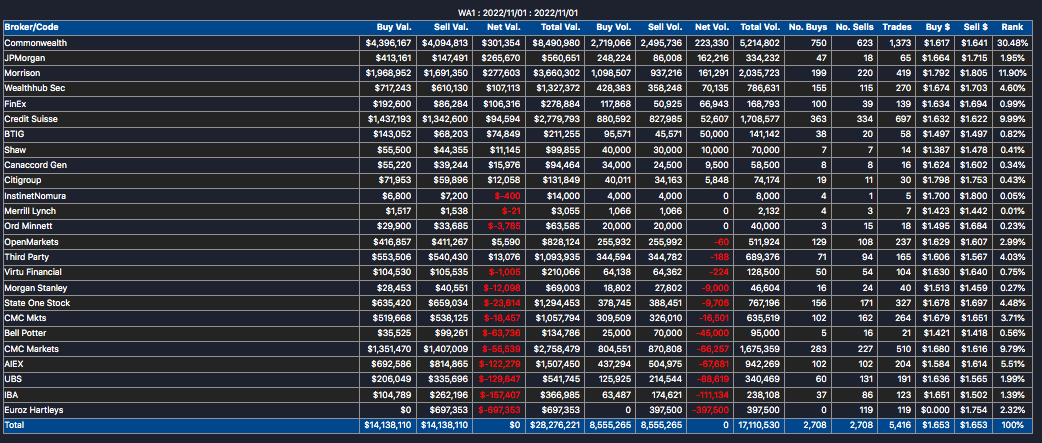The height and width of the screenshot is (443, 1042).
Task: Sort by the Buy Val. column header
Action: coord(394,27)
